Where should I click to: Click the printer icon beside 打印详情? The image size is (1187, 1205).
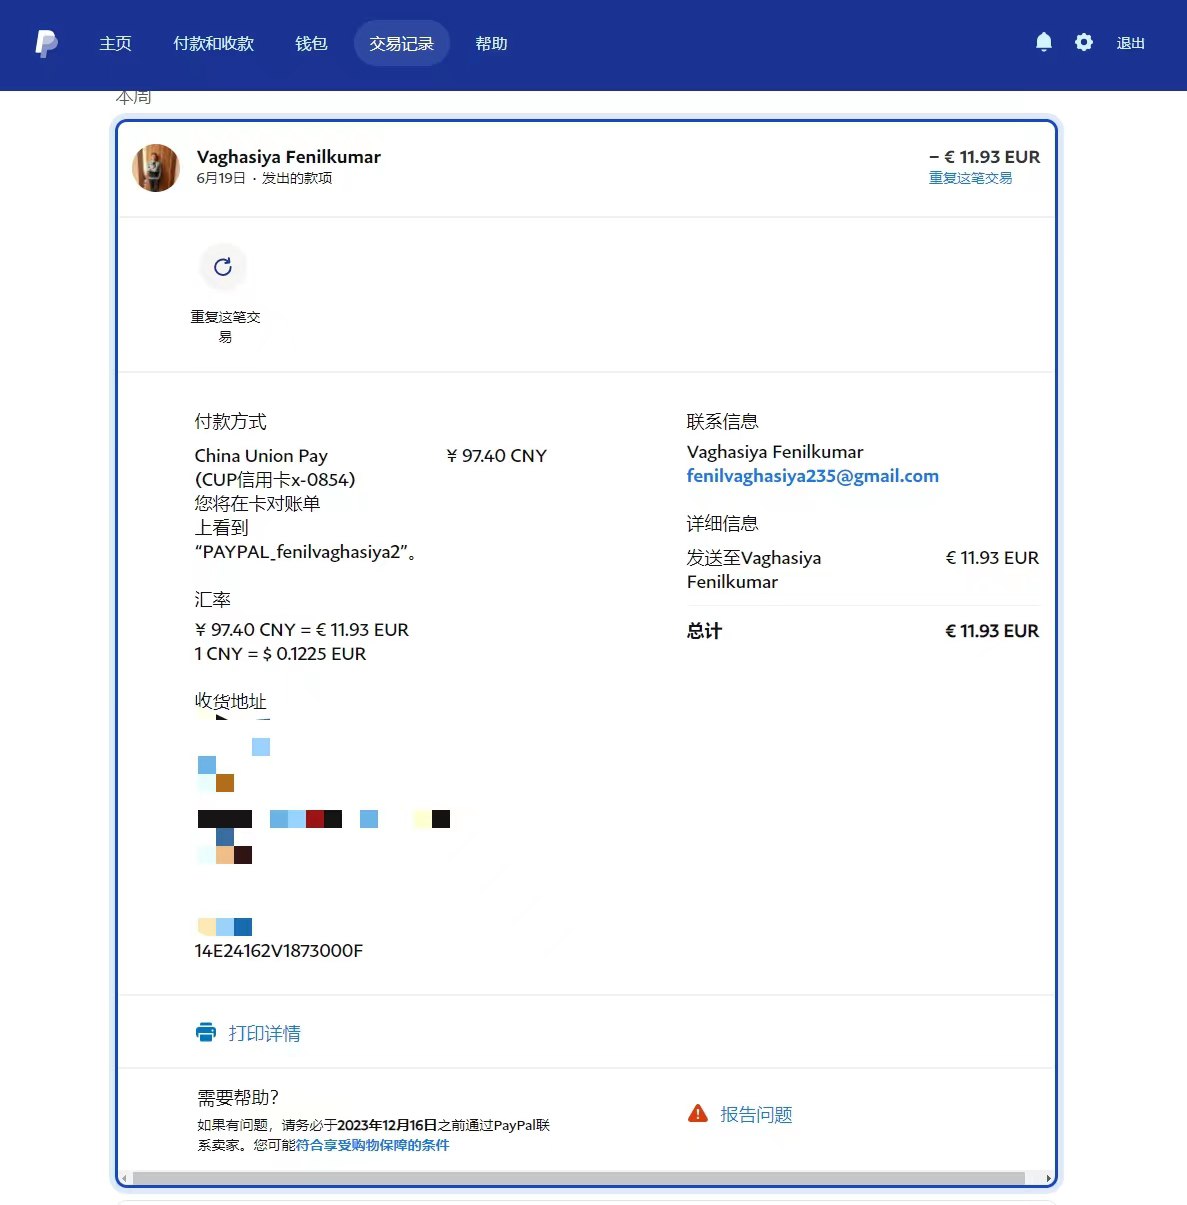206,1032
